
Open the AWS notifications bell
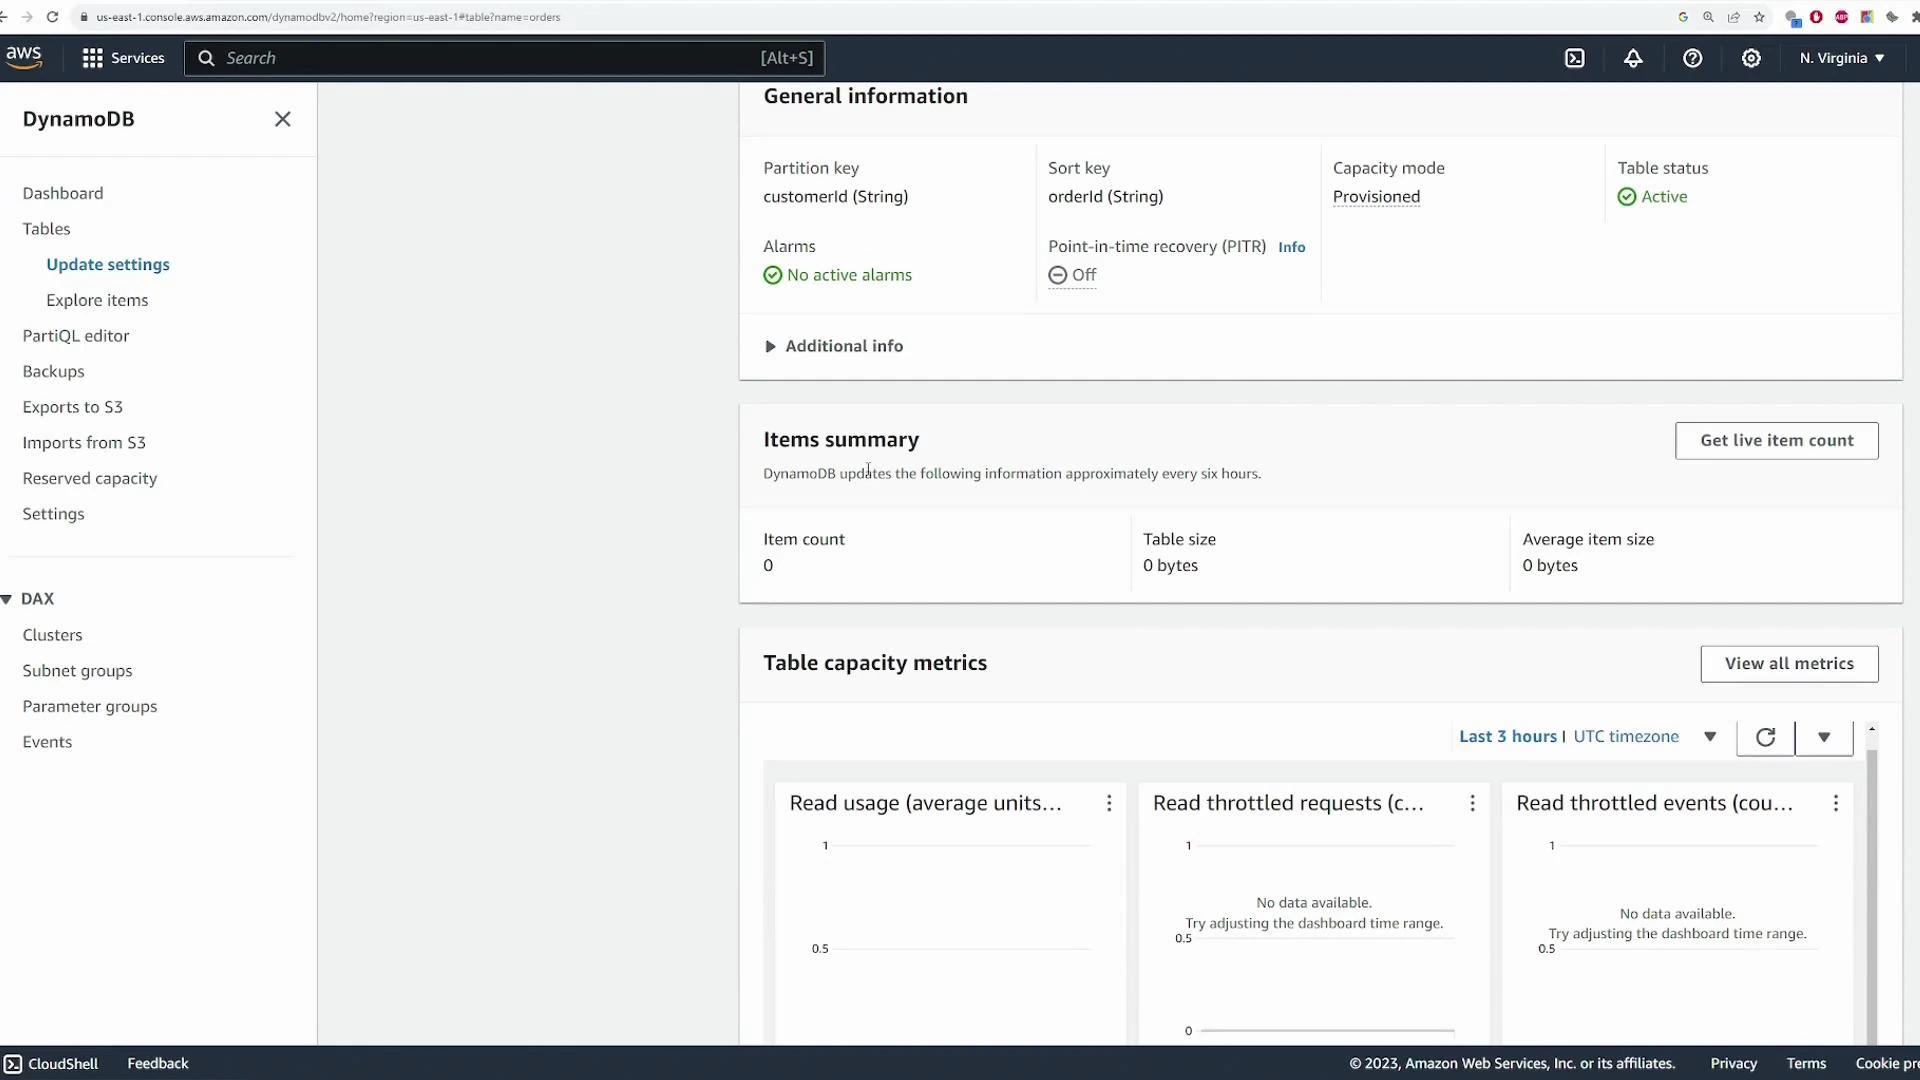point(1634,58)
